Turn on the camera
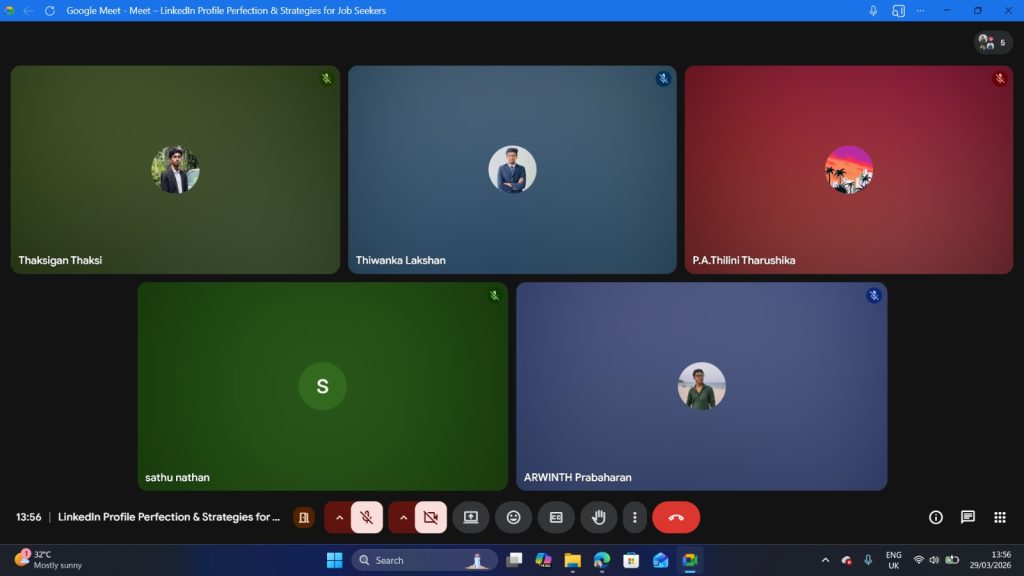 [431, 517]
